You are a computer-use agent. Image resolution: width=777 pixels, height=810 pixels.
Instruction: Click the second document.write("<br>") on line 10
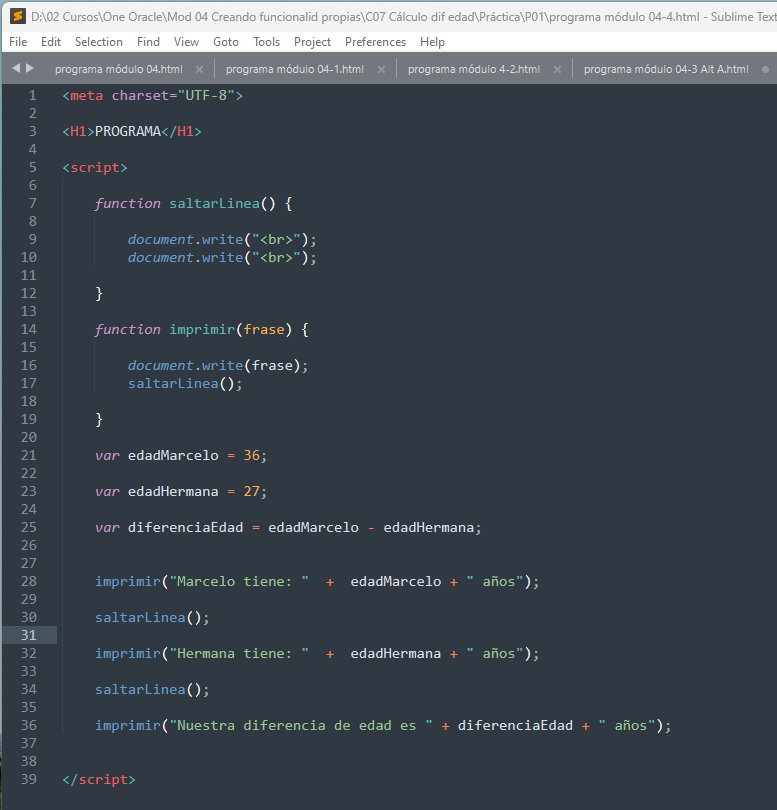222,258
